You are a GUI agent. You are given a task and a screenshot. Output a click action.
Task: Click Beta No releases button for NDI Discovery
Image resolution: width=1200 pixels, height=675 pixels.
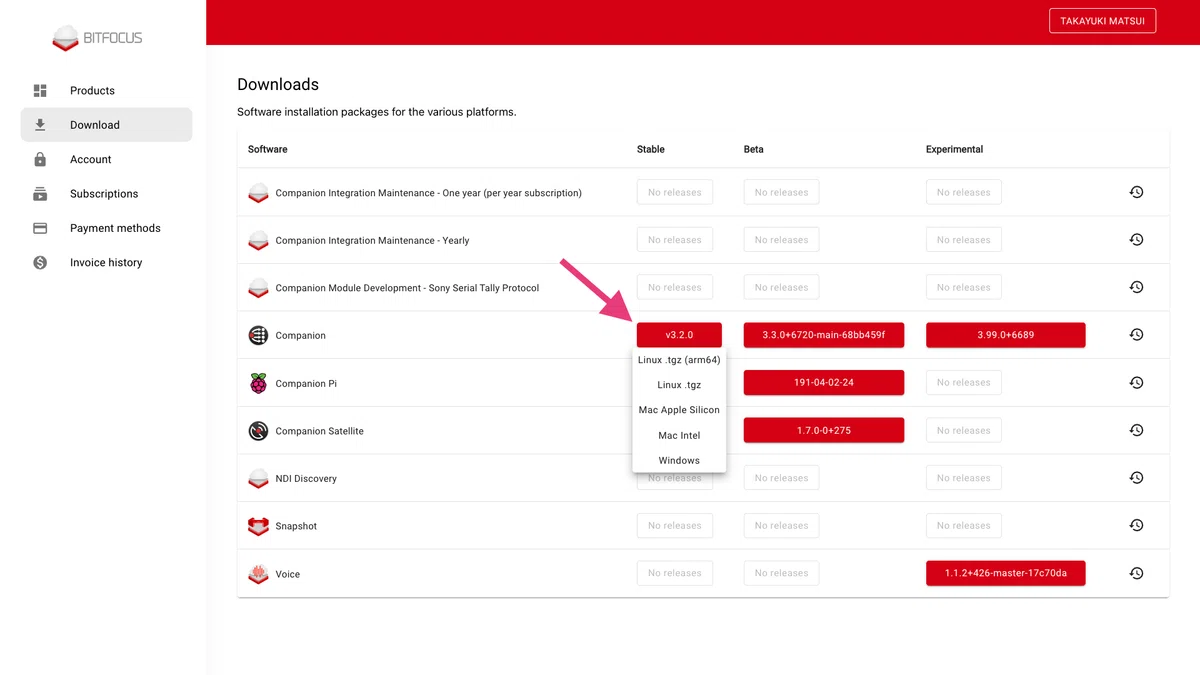click(781, 478)
